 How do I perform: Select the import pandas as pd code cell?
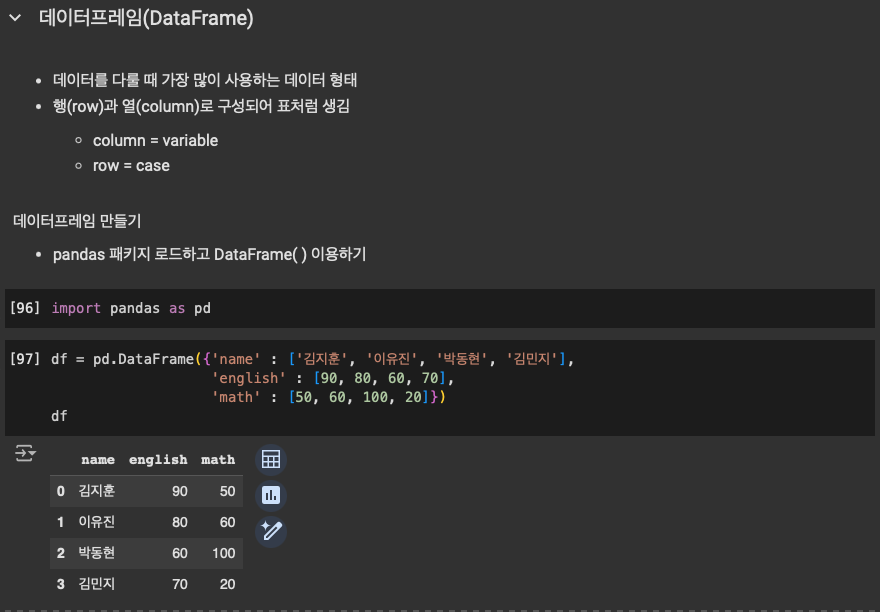440,308
